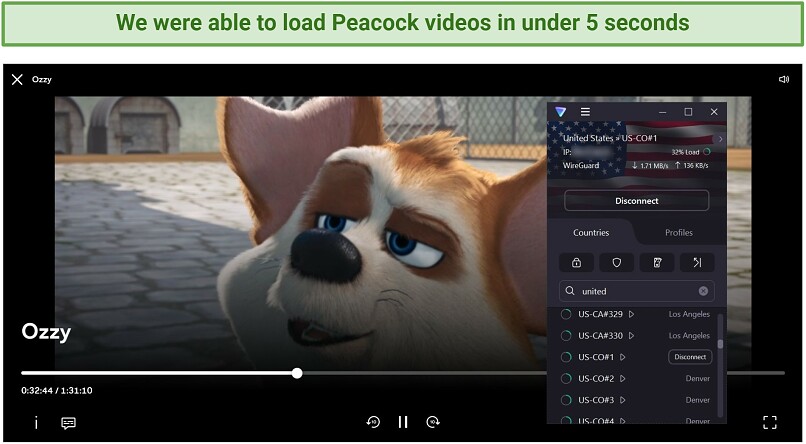Open the VPN hamburger menu

tap(585, 112)
